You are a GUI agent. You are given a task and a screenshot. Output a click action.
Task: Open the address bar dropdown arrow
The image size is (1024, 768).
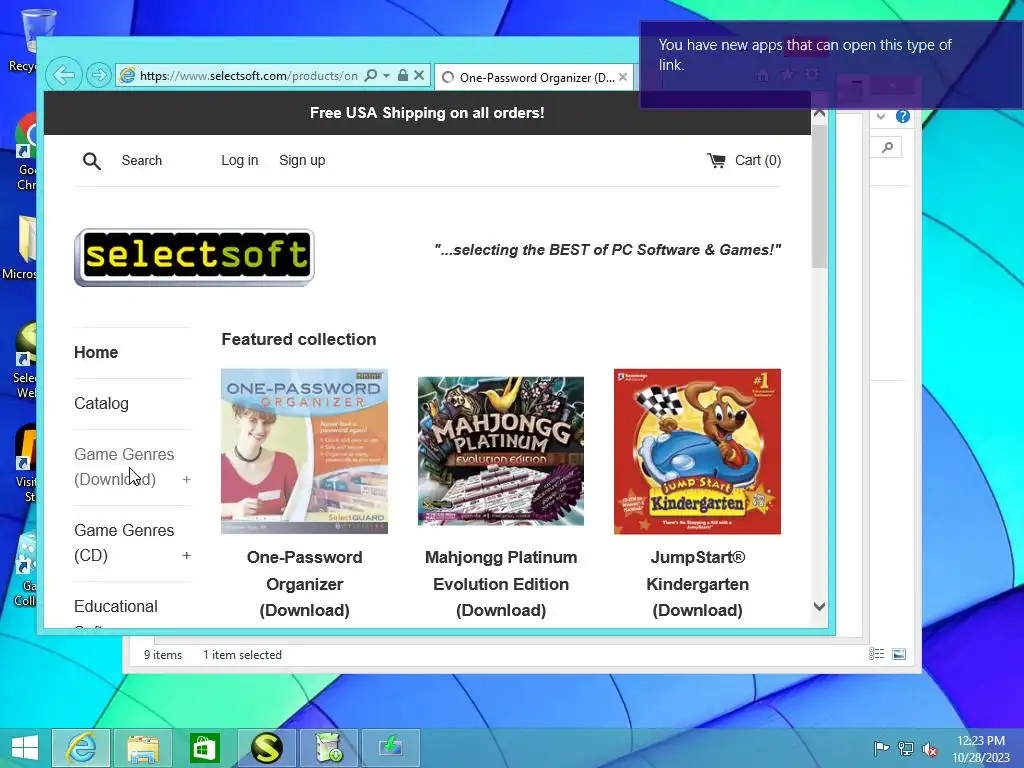[x=387, y=75]
